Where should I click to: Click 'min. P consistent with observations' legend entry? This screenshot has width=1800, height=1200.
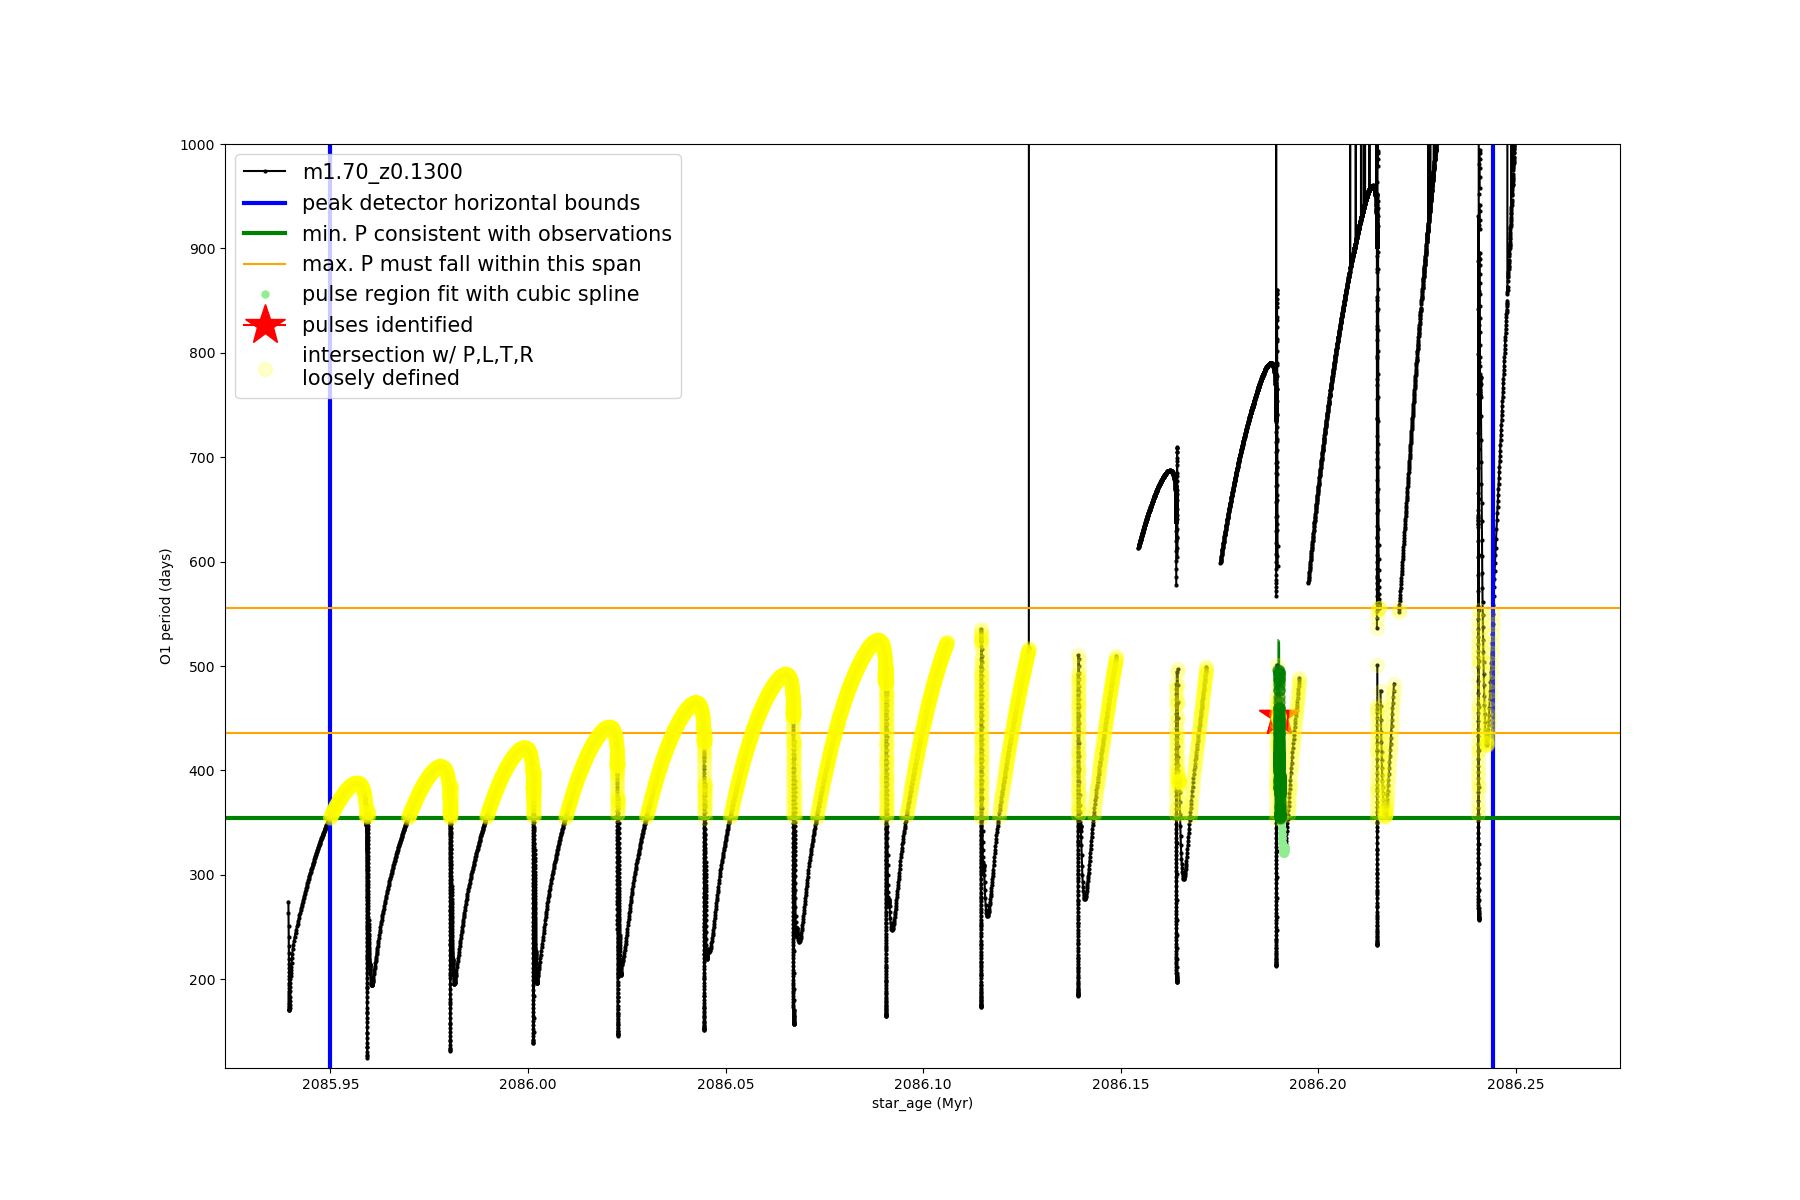pyautogui.click(x=486, y=234)
